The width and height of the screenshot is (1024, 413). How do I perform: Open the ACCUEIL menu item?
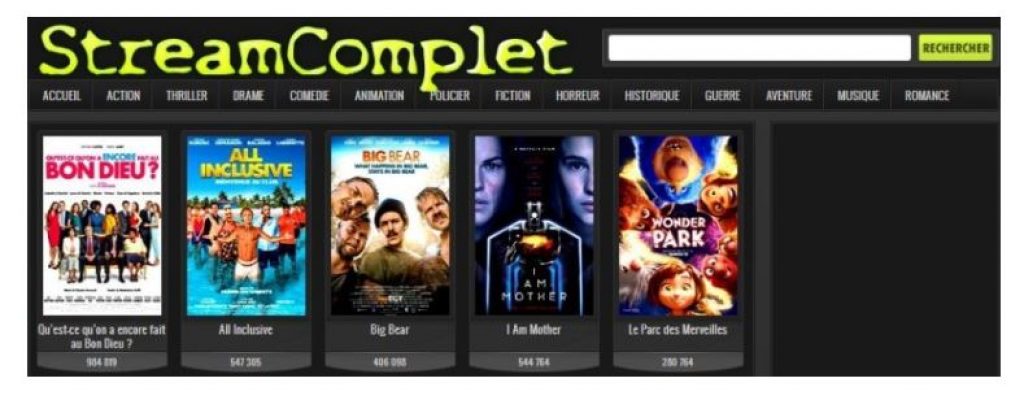pos(61,96)
